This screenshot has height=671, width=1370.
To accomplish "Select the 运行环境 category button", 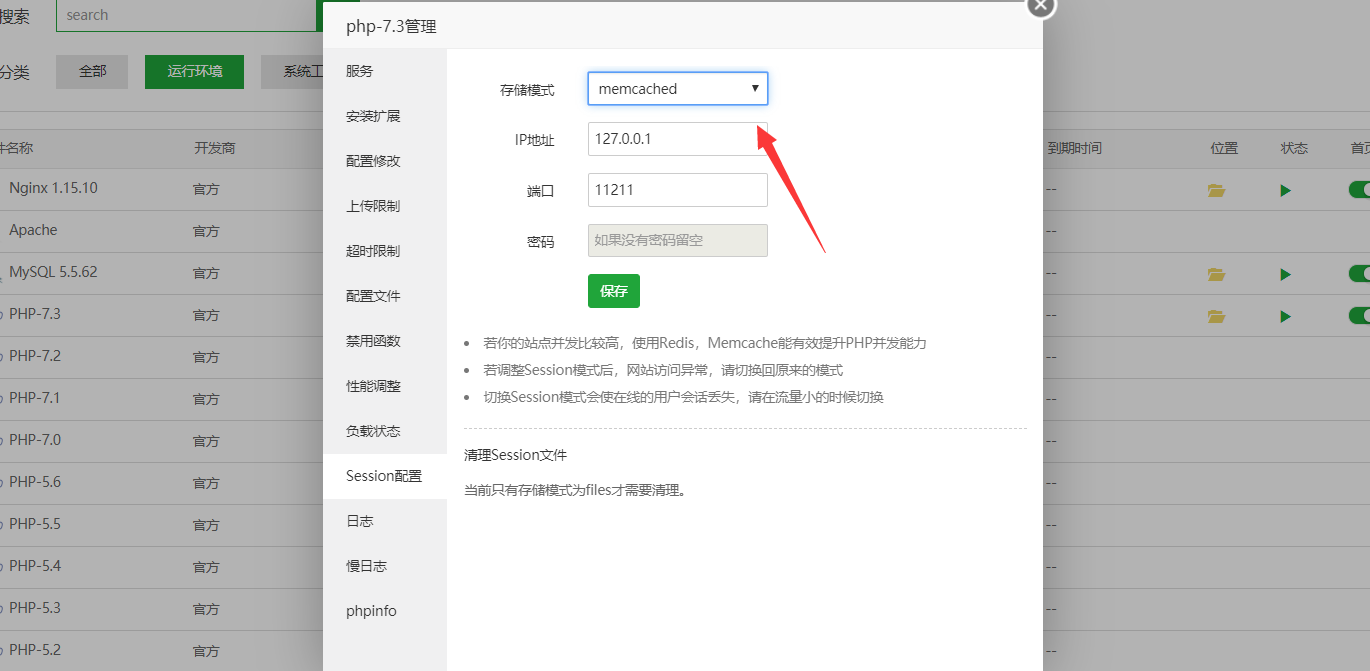I will (x=194, y=72).
